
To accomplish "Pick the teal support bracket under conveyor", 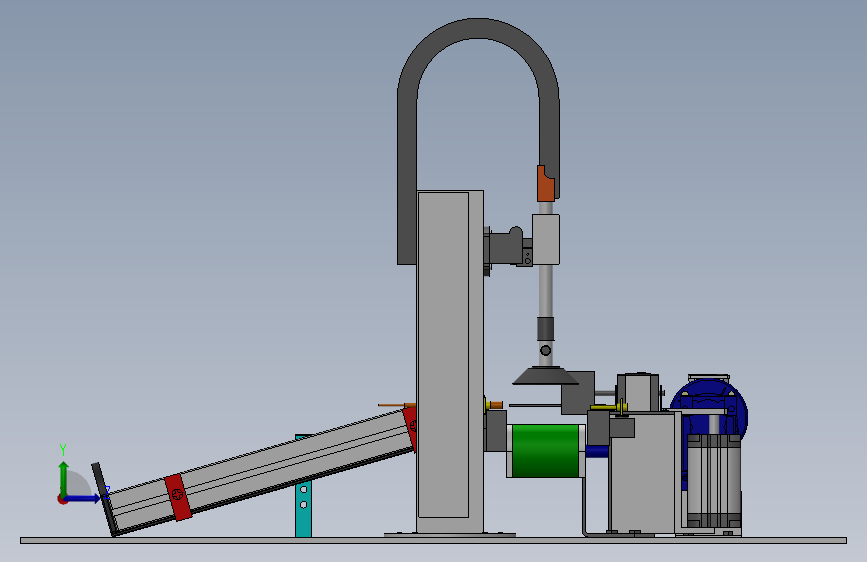I will pyautogui.click(x=304, y=509).
